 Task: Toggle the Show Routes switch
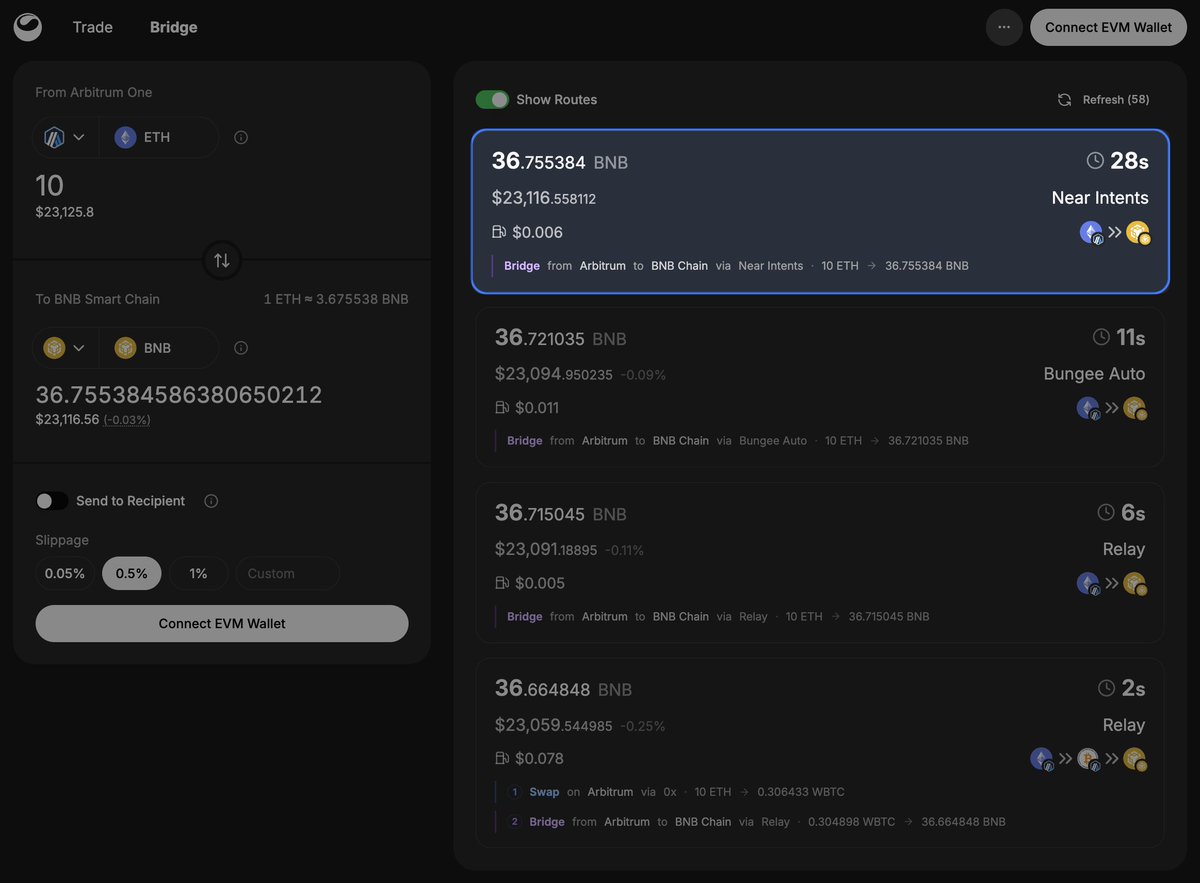click(492, 100)
